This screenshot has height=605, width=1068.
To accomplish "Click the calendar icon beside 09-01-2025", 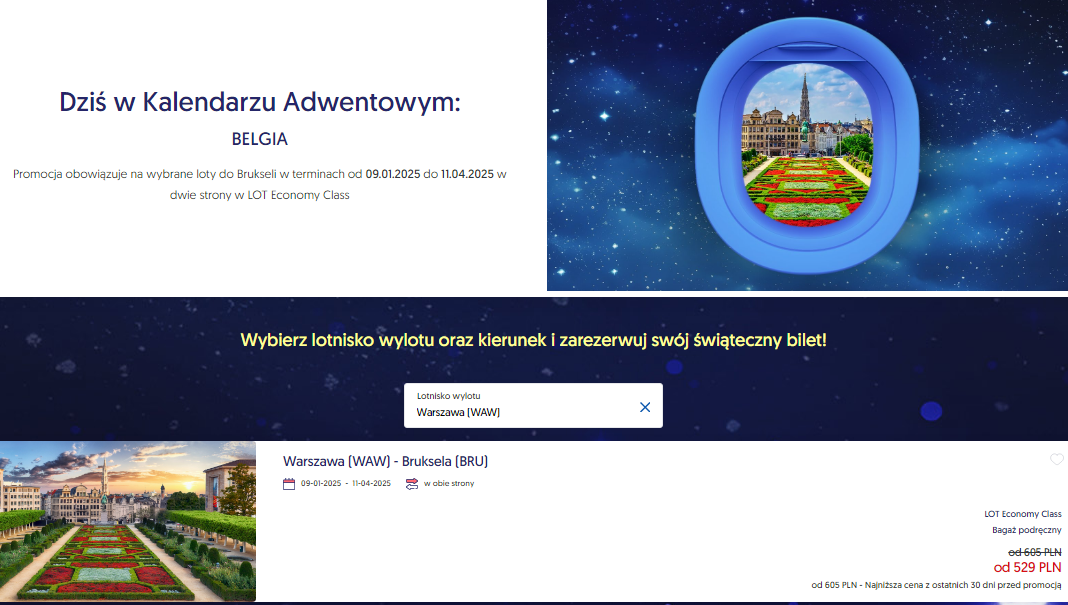I will [x=289, y=484].
